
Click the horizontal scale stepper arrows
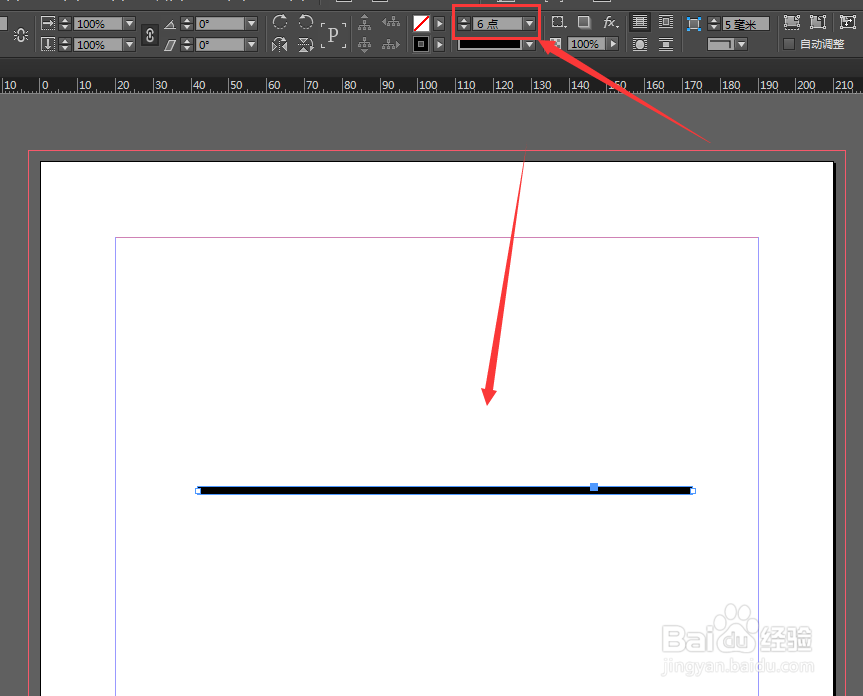(65, 24)
